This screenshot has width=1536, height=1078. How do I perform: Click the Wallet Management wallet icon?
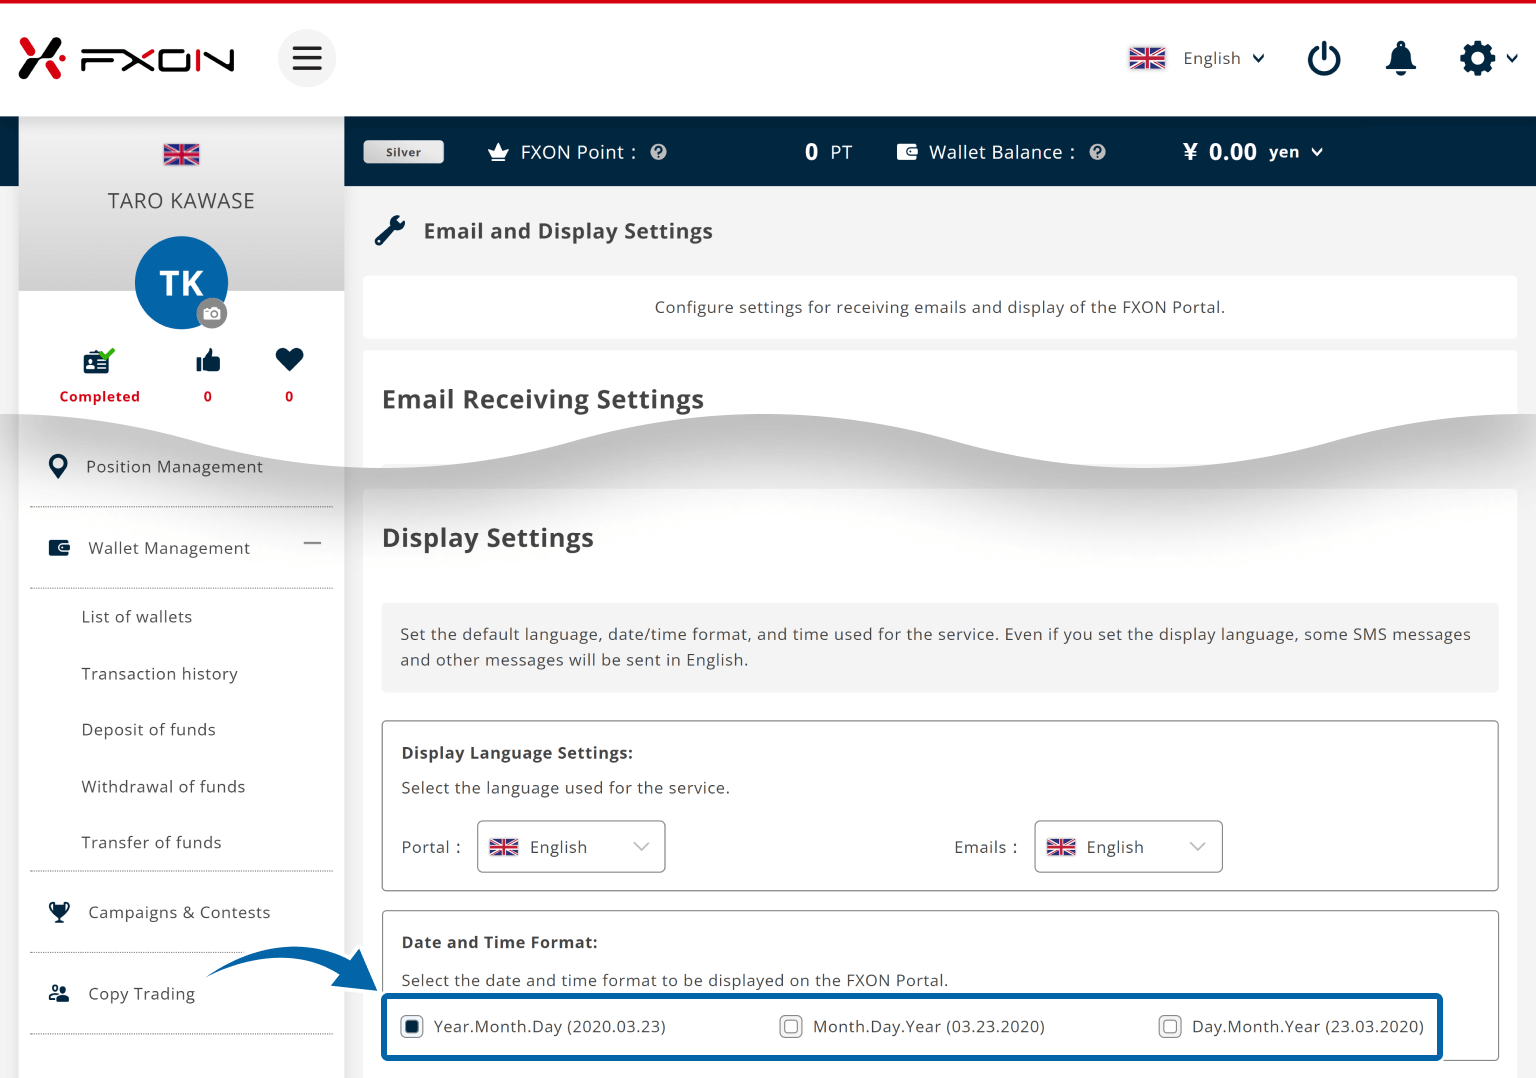pos(59,547)
